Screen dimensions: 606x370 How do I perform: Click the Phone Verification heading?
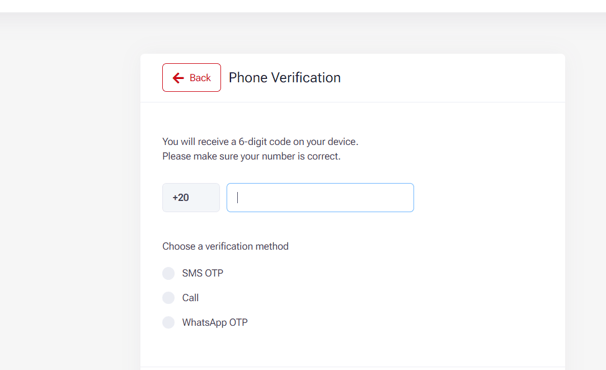coord(284,77)
